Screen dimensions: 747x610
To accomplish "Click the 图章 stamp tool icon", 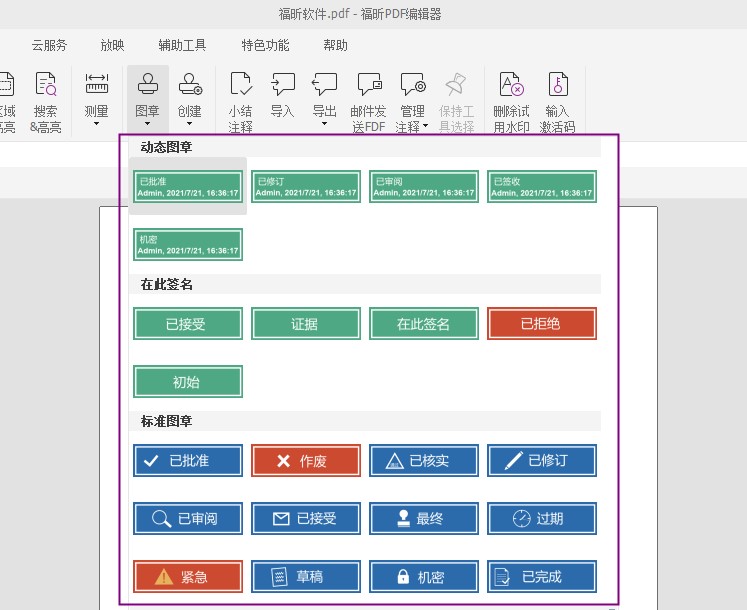I will pos(148,84).
